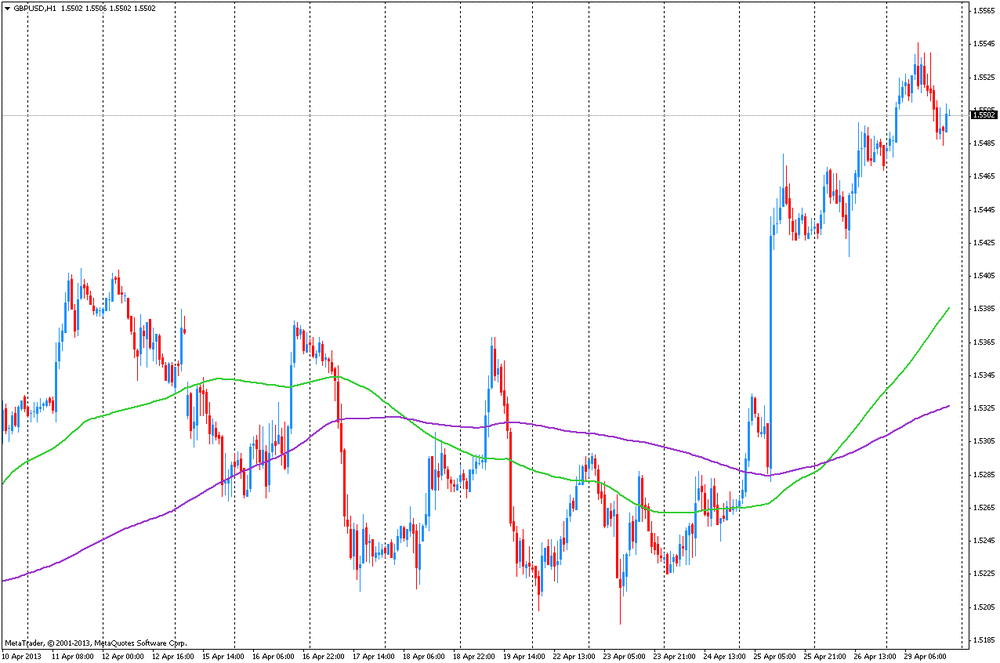Image resolution: width=1000 pixels, height=663 pixels.
Task: Click the 1.5445 price axis label
Action: coord(985,209)
